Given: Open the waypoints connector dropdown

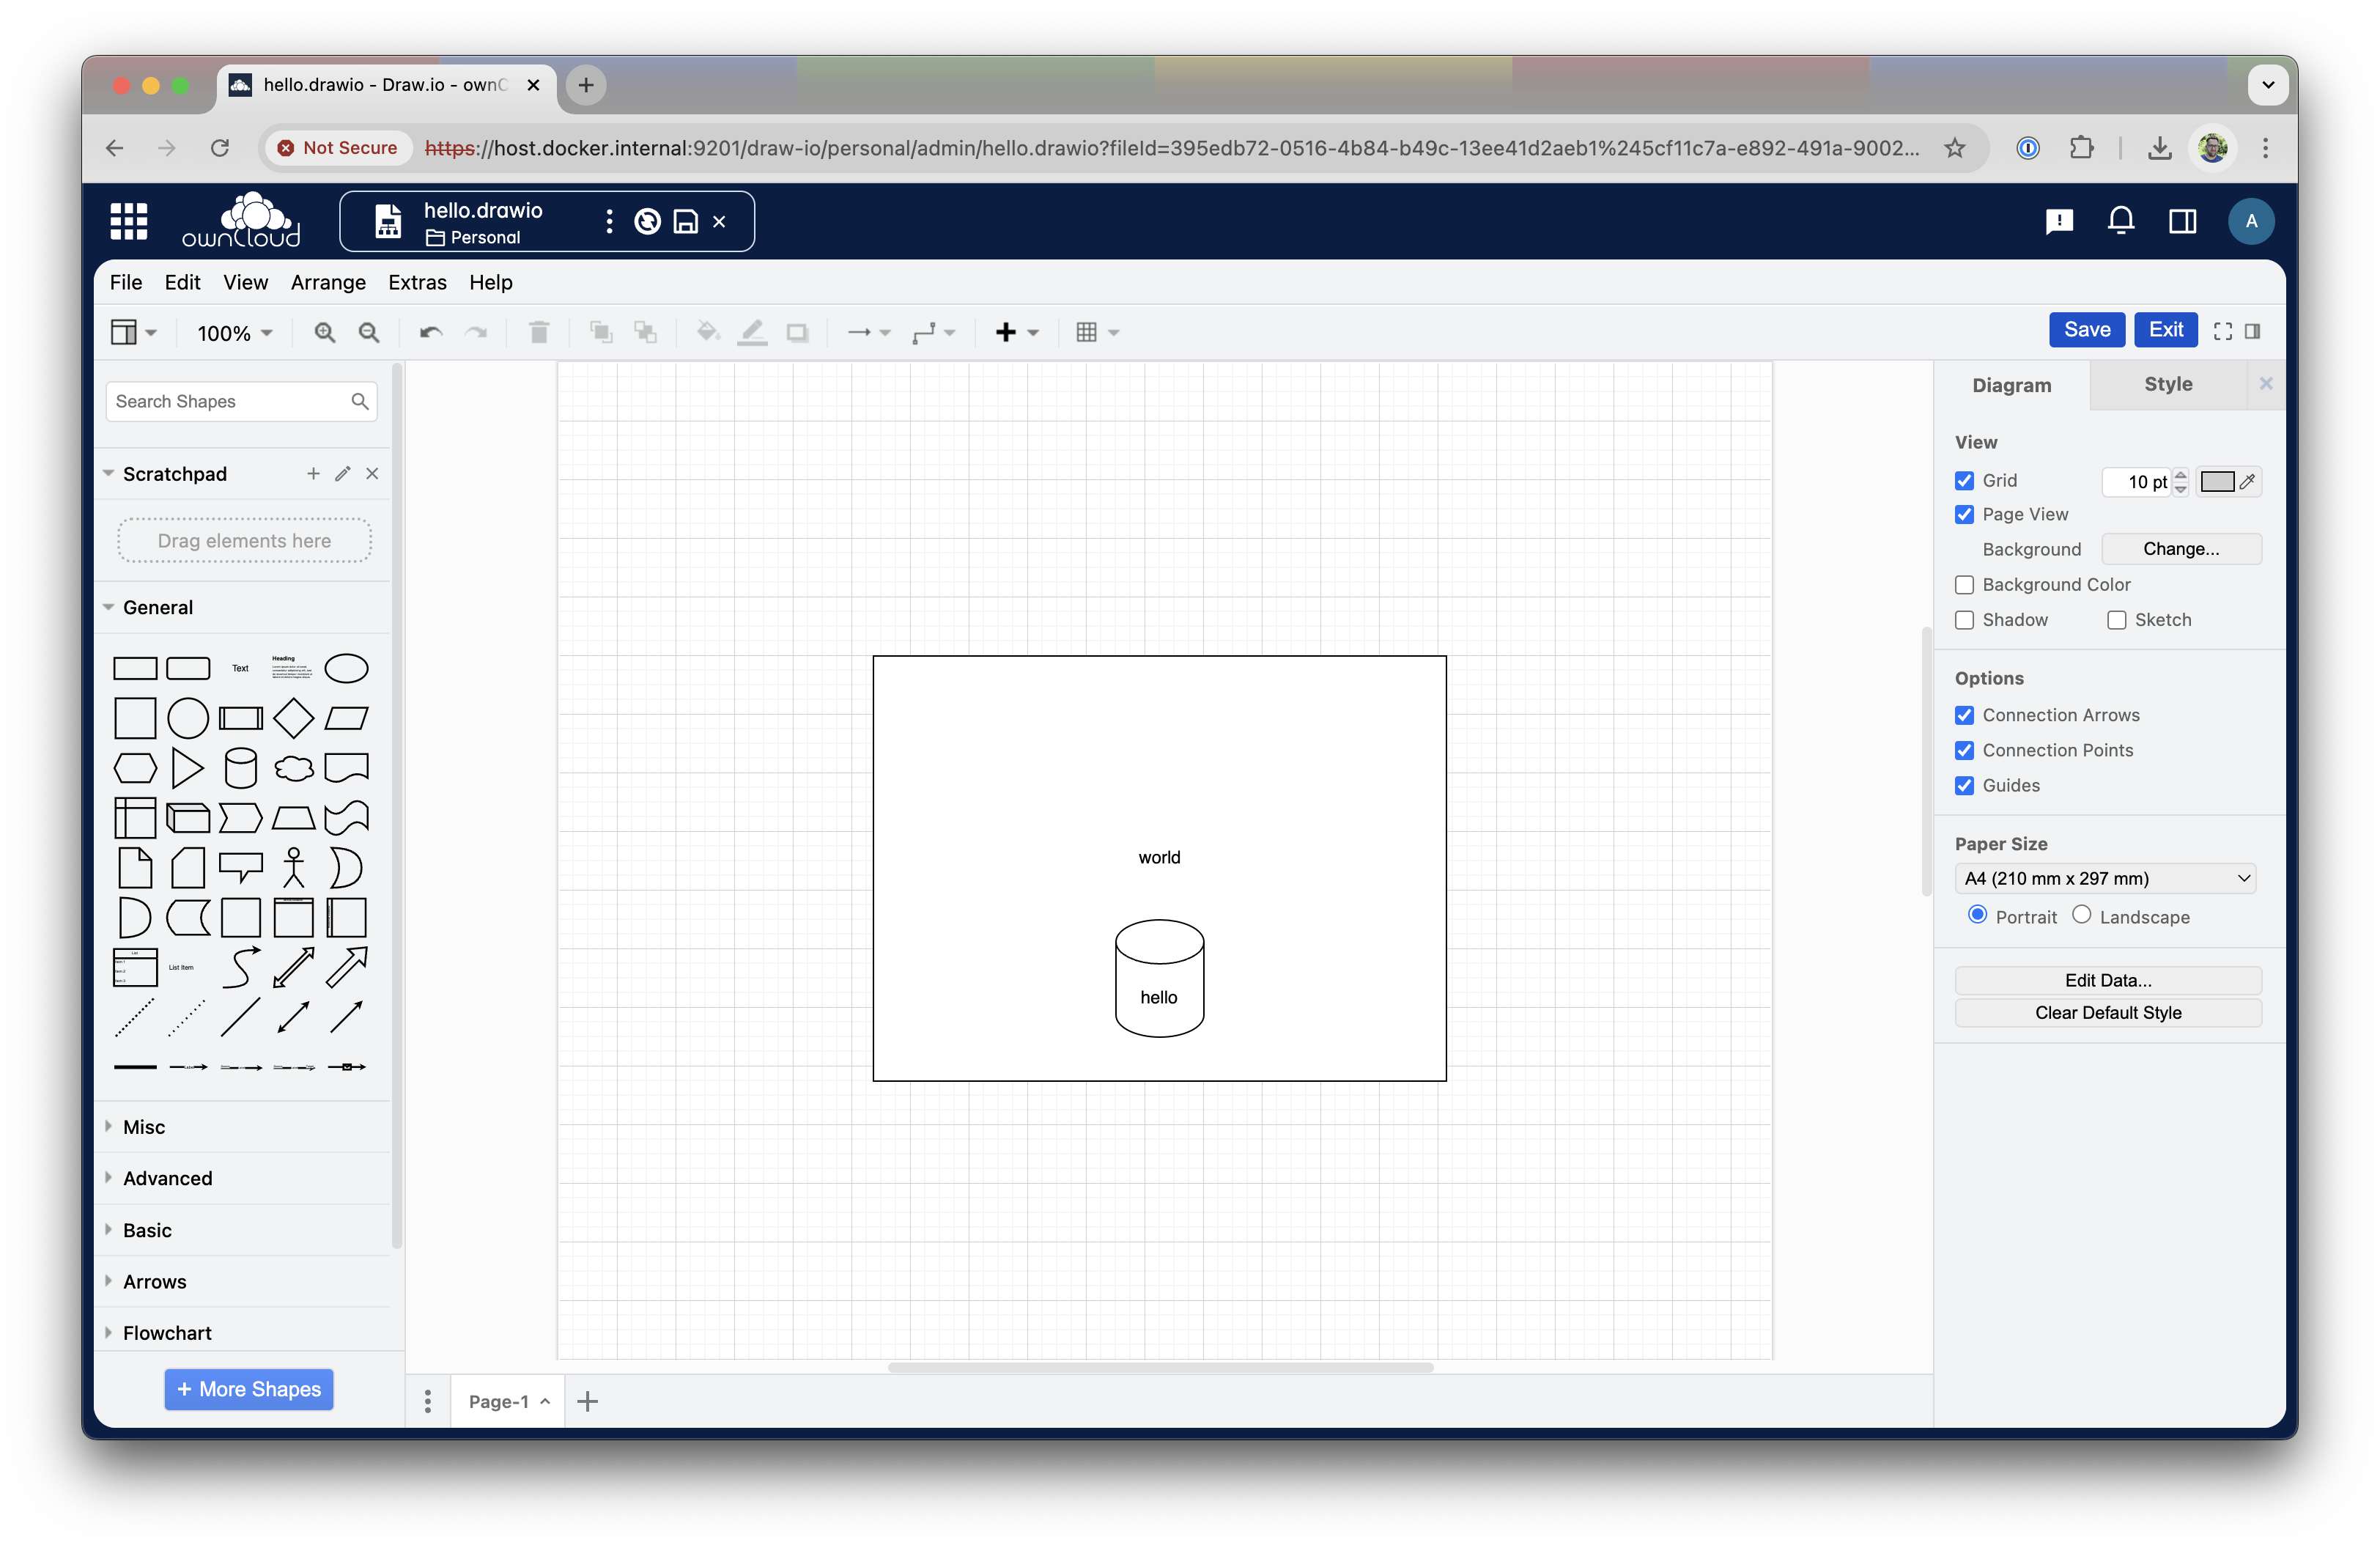Looking at the screenshot, I should [x=933, y=332].
